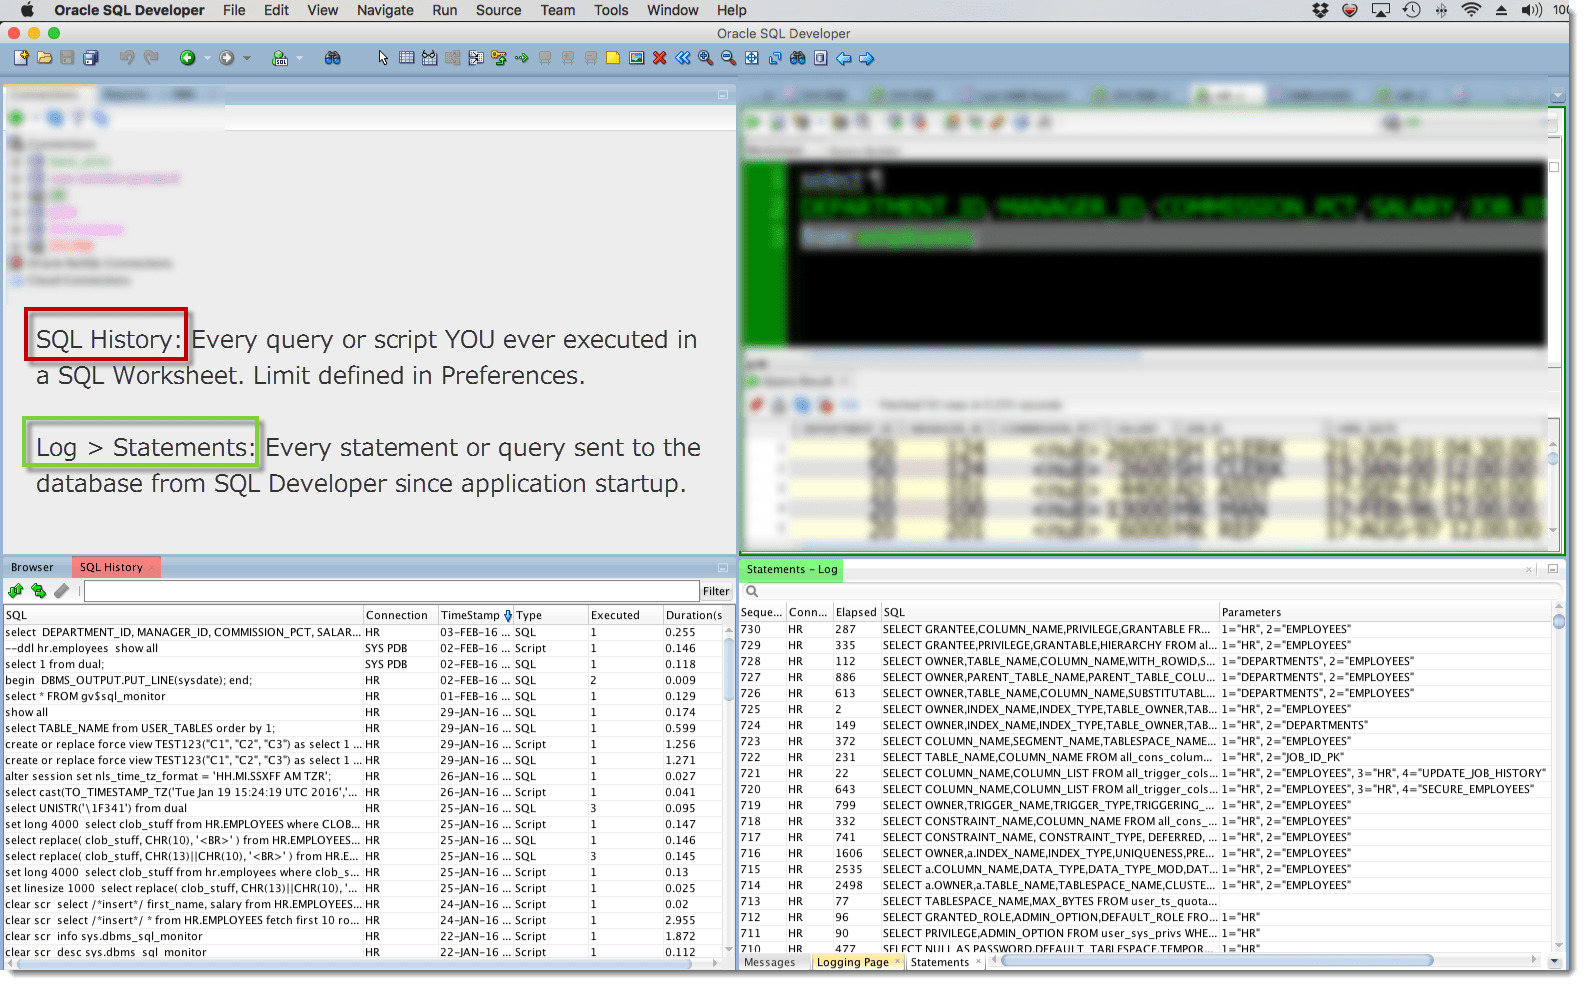Image resolution: width=1584 pixels, height=985 pixels.
Task: Sort by the Elapsed column header
Action: point(856,612)
